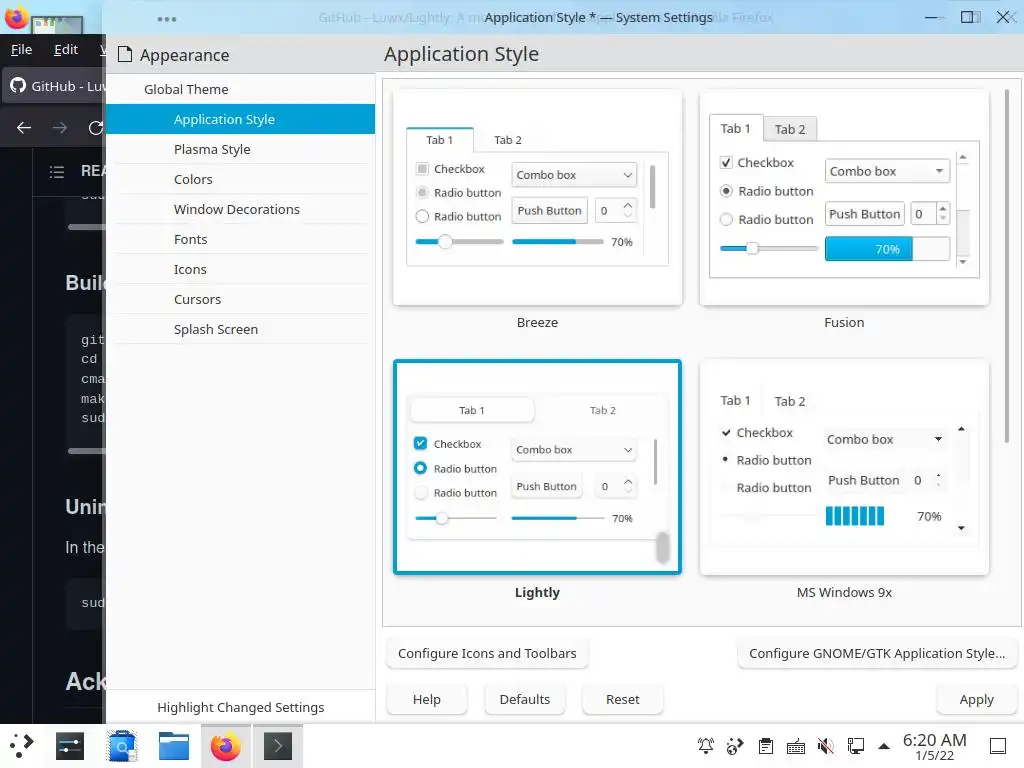The width and height of the screenshot is (1024, 768).
Task: Go to Global Theme settings
Action: click(x=240, y=89)
